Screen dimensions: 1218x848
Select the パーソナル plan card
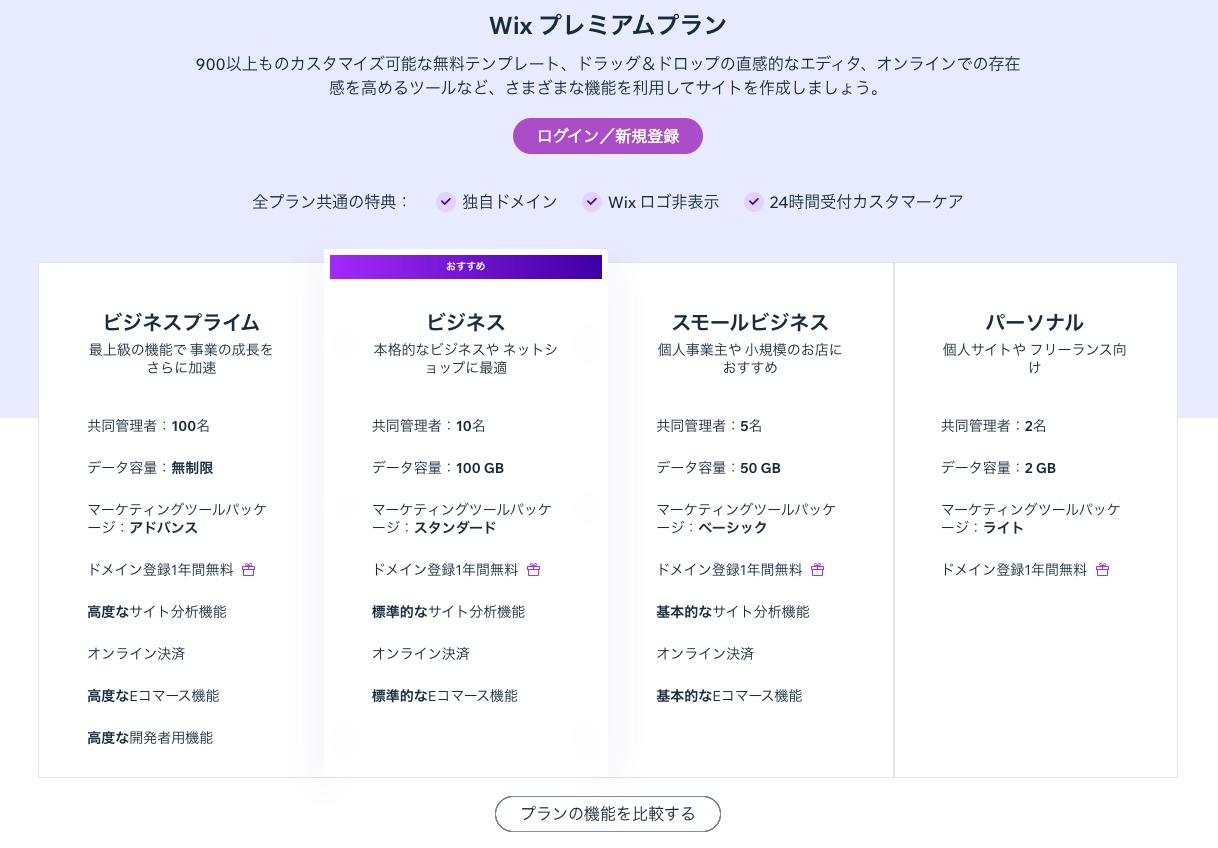point(1035,520)
